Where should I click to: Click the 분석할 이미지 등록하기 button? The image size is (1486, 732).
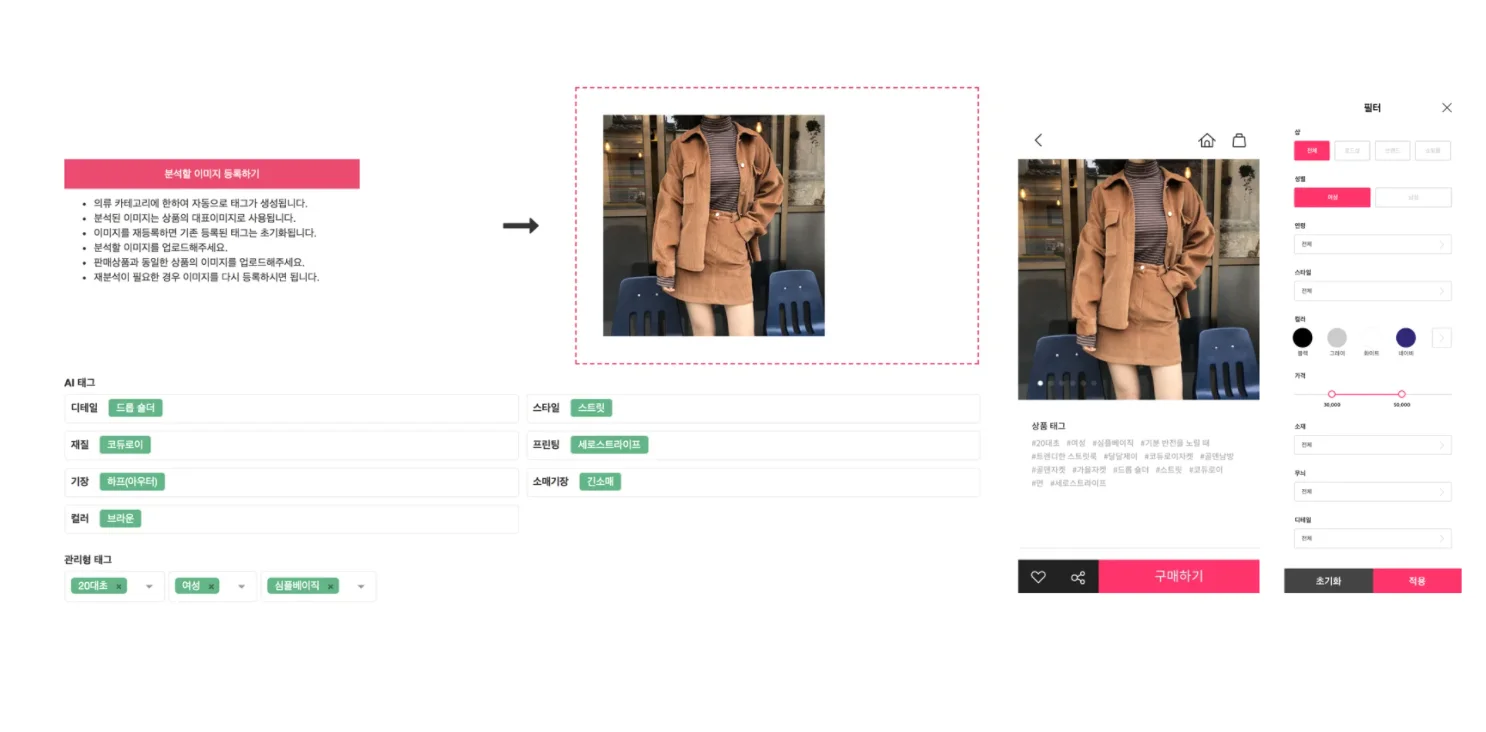[212, 174]
